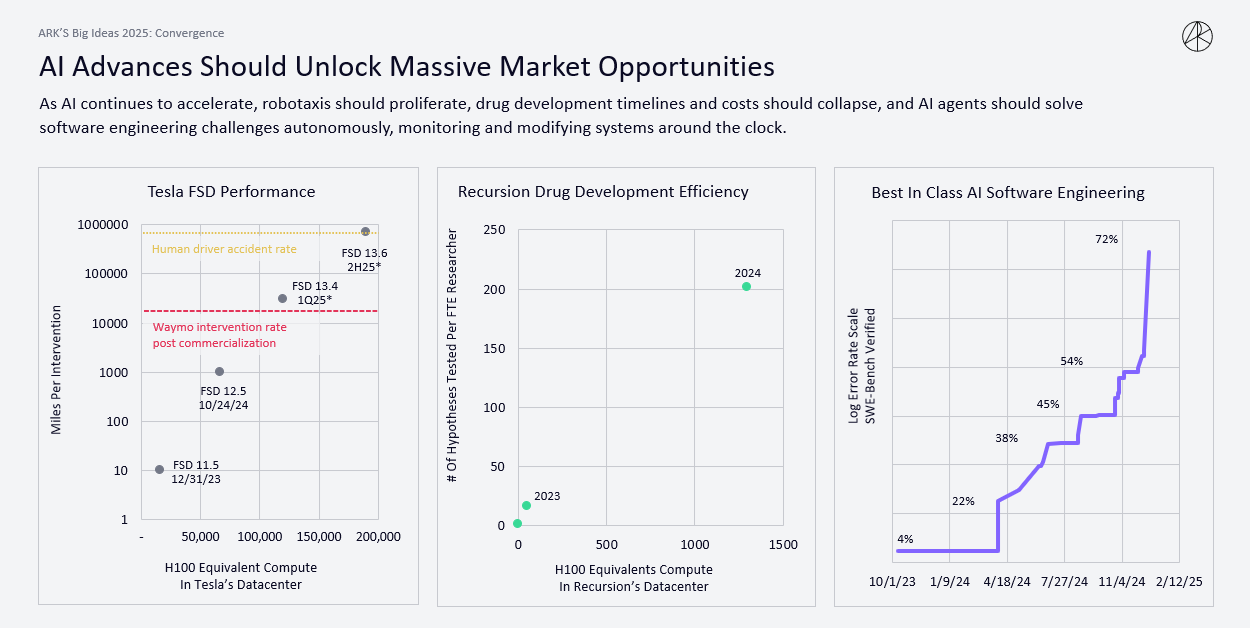Click "# Of Hypotheses Tested Per FTE Researcher"

(453, 356)
